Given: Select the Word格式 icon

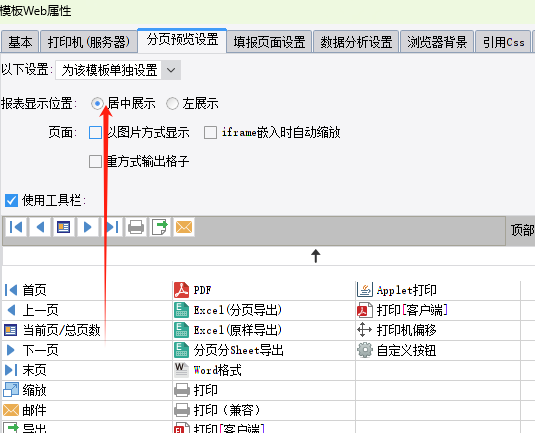Looking at the screenshot, I should coord(181,370).
